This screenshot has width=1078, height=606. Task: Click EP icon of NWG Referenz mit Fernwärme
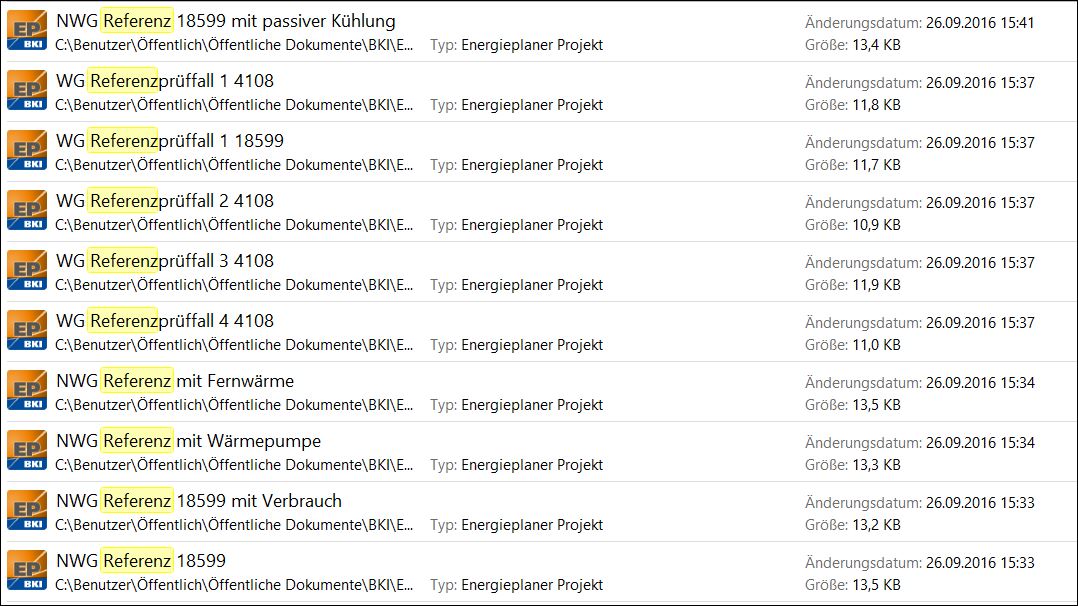pyautogui.click(x=27, y=390)
